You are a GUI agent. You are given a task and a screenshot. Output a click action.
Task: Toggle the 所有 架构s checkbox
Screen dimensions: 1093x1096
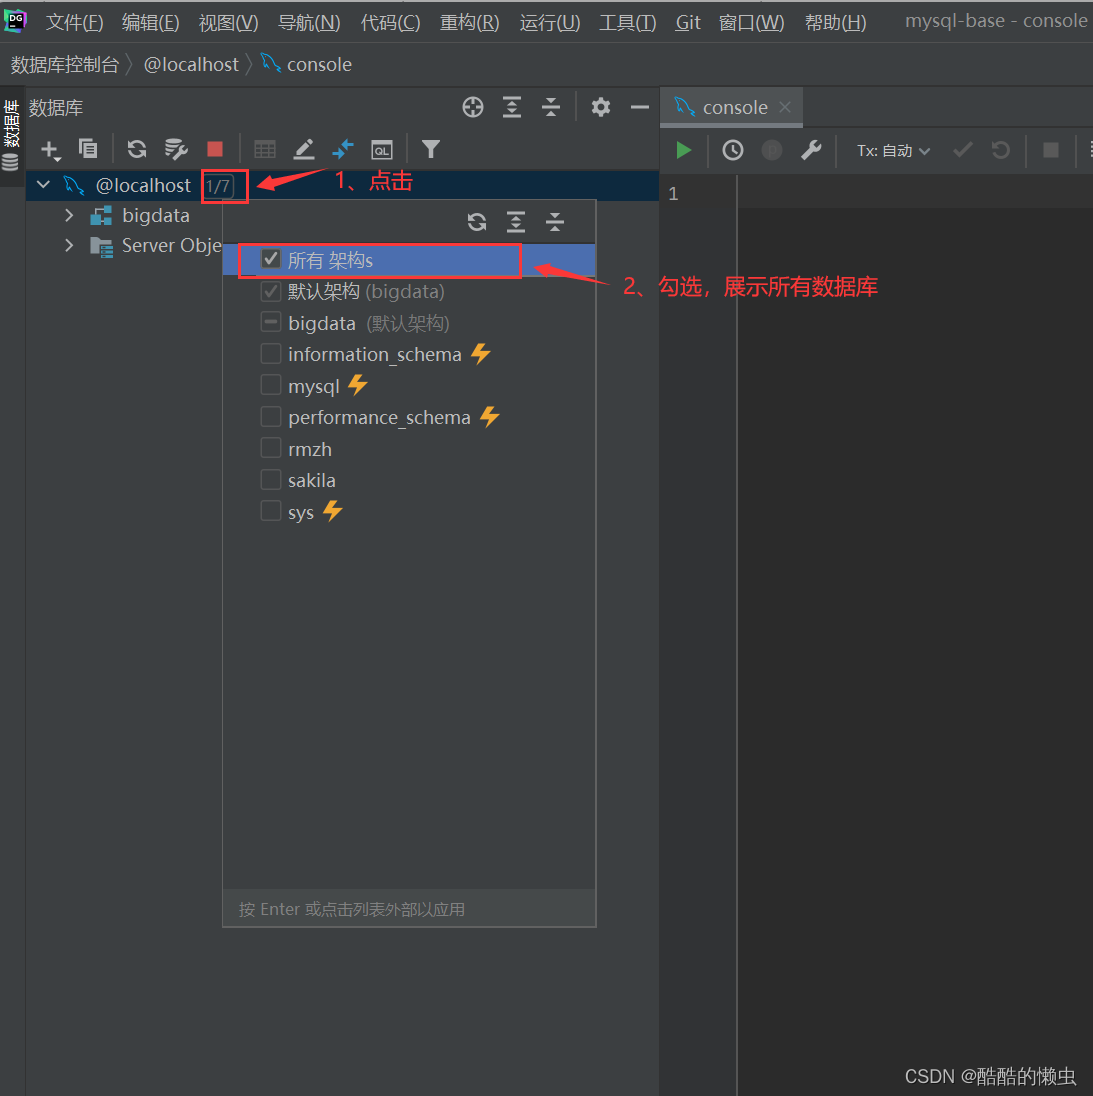(270, 259)
